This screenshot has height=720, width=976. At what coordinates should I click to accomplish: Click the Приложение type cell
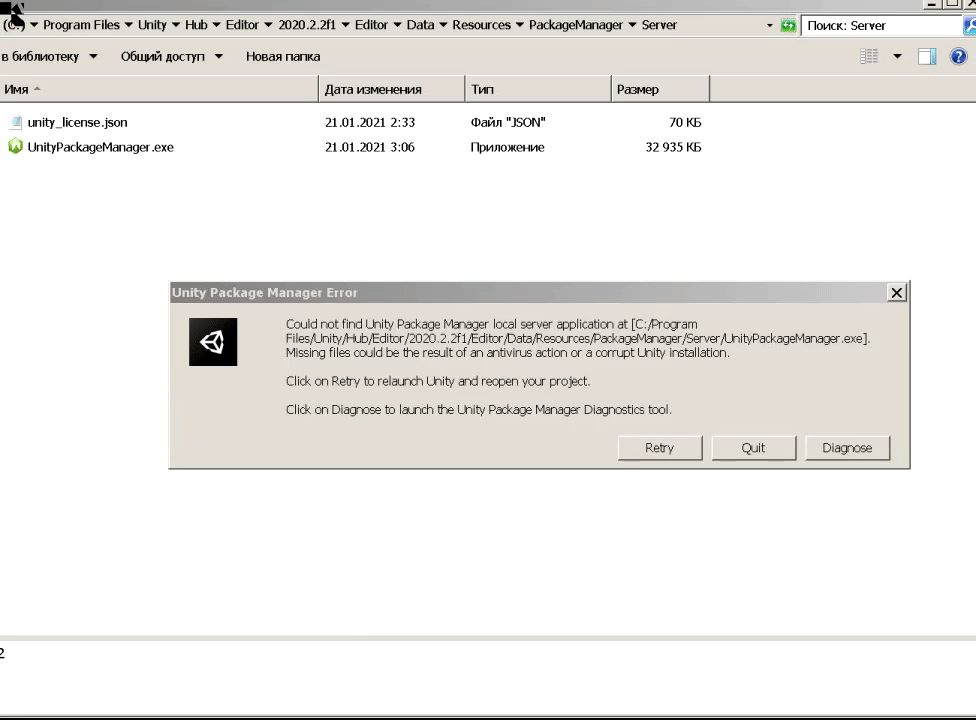[x=507, y=147]
